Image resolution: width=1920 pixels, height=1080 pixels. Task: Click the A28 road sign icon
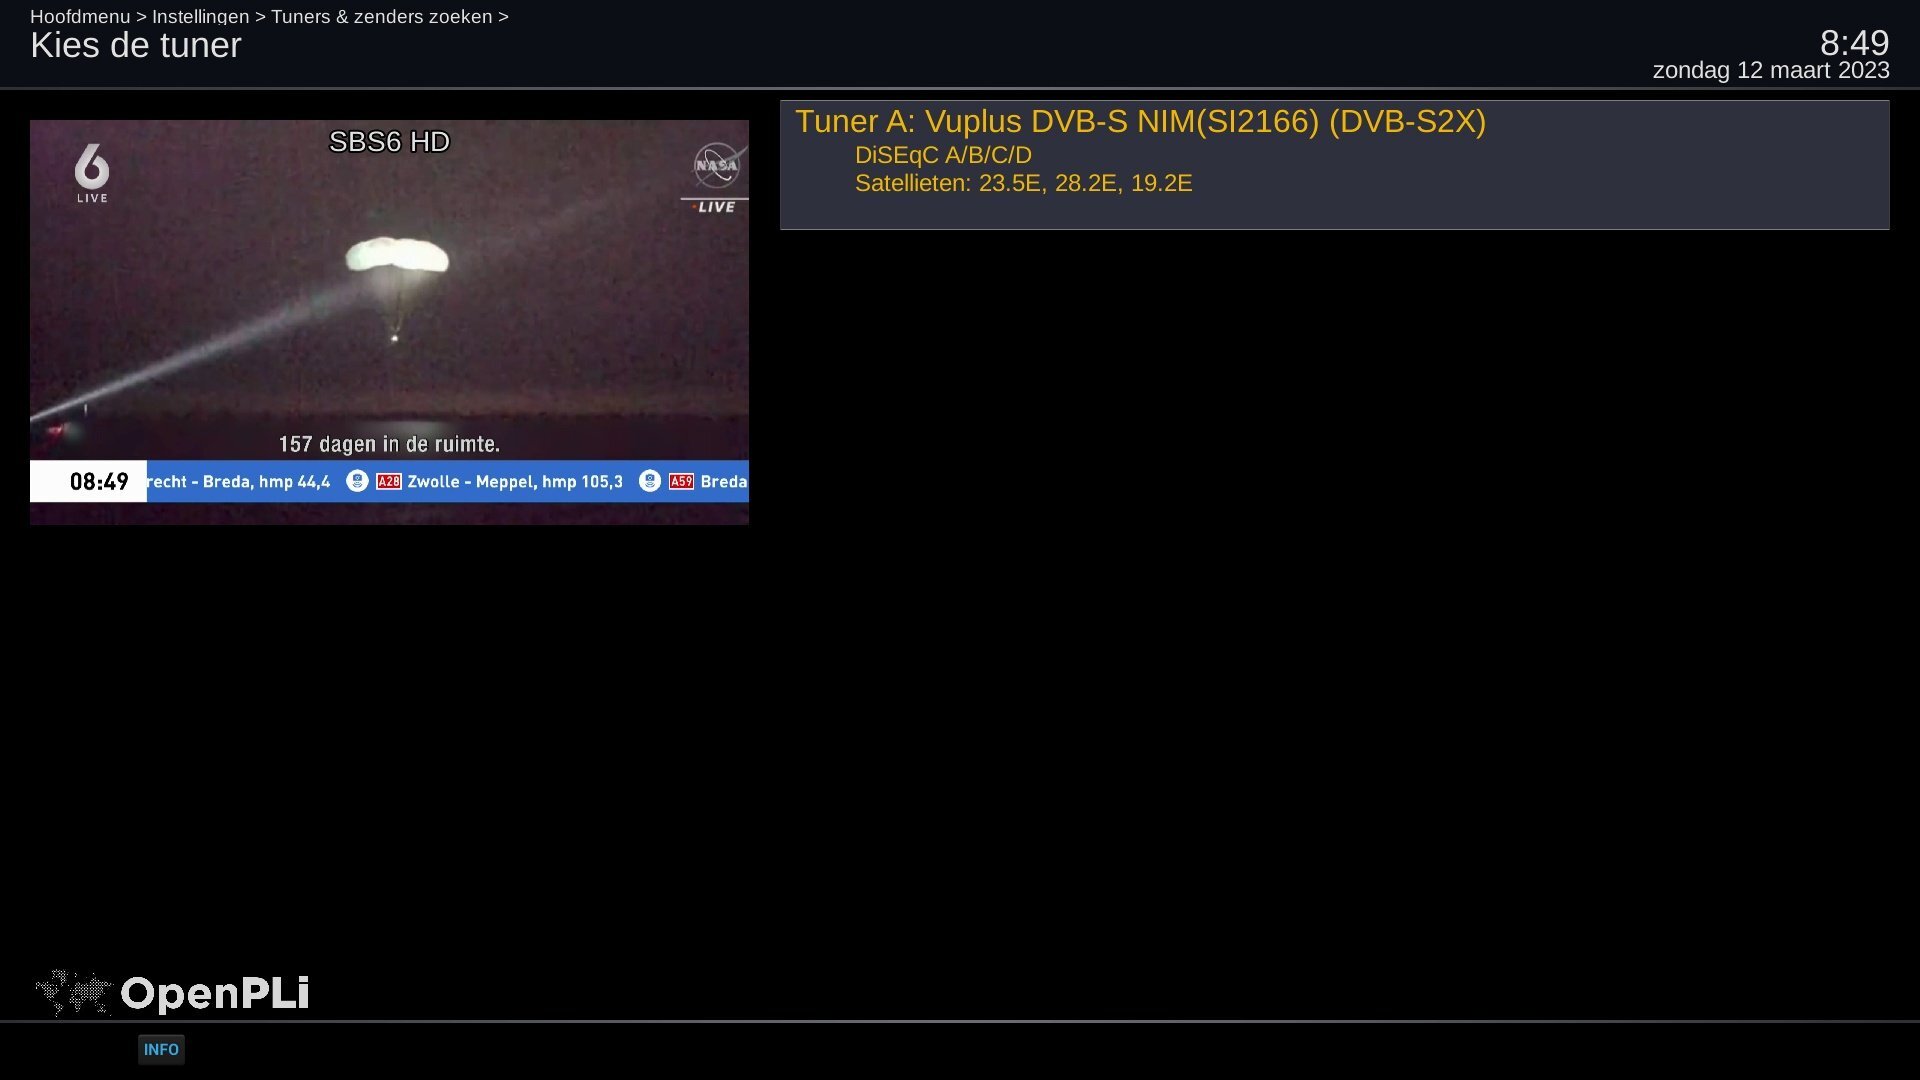click(x=388, y=481)
